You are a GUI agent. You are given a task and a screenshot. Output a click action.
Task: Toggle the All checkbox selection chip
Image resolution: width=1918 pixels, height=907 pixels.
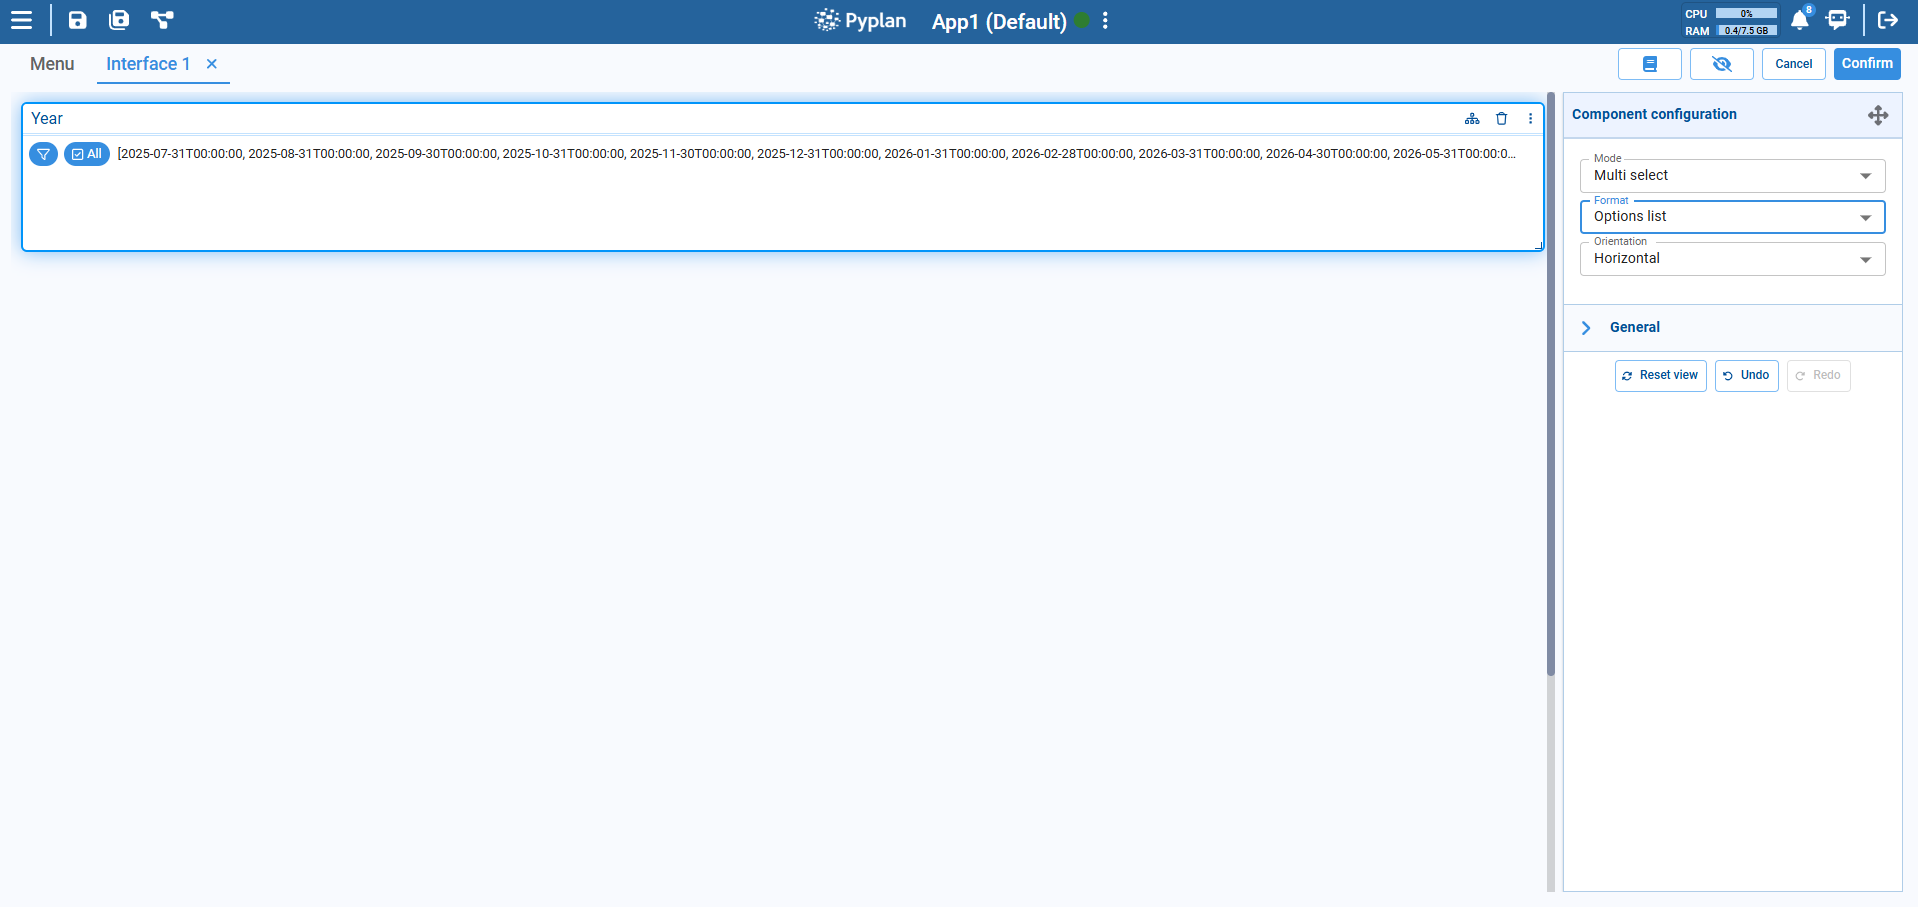(x=87, y=154)
